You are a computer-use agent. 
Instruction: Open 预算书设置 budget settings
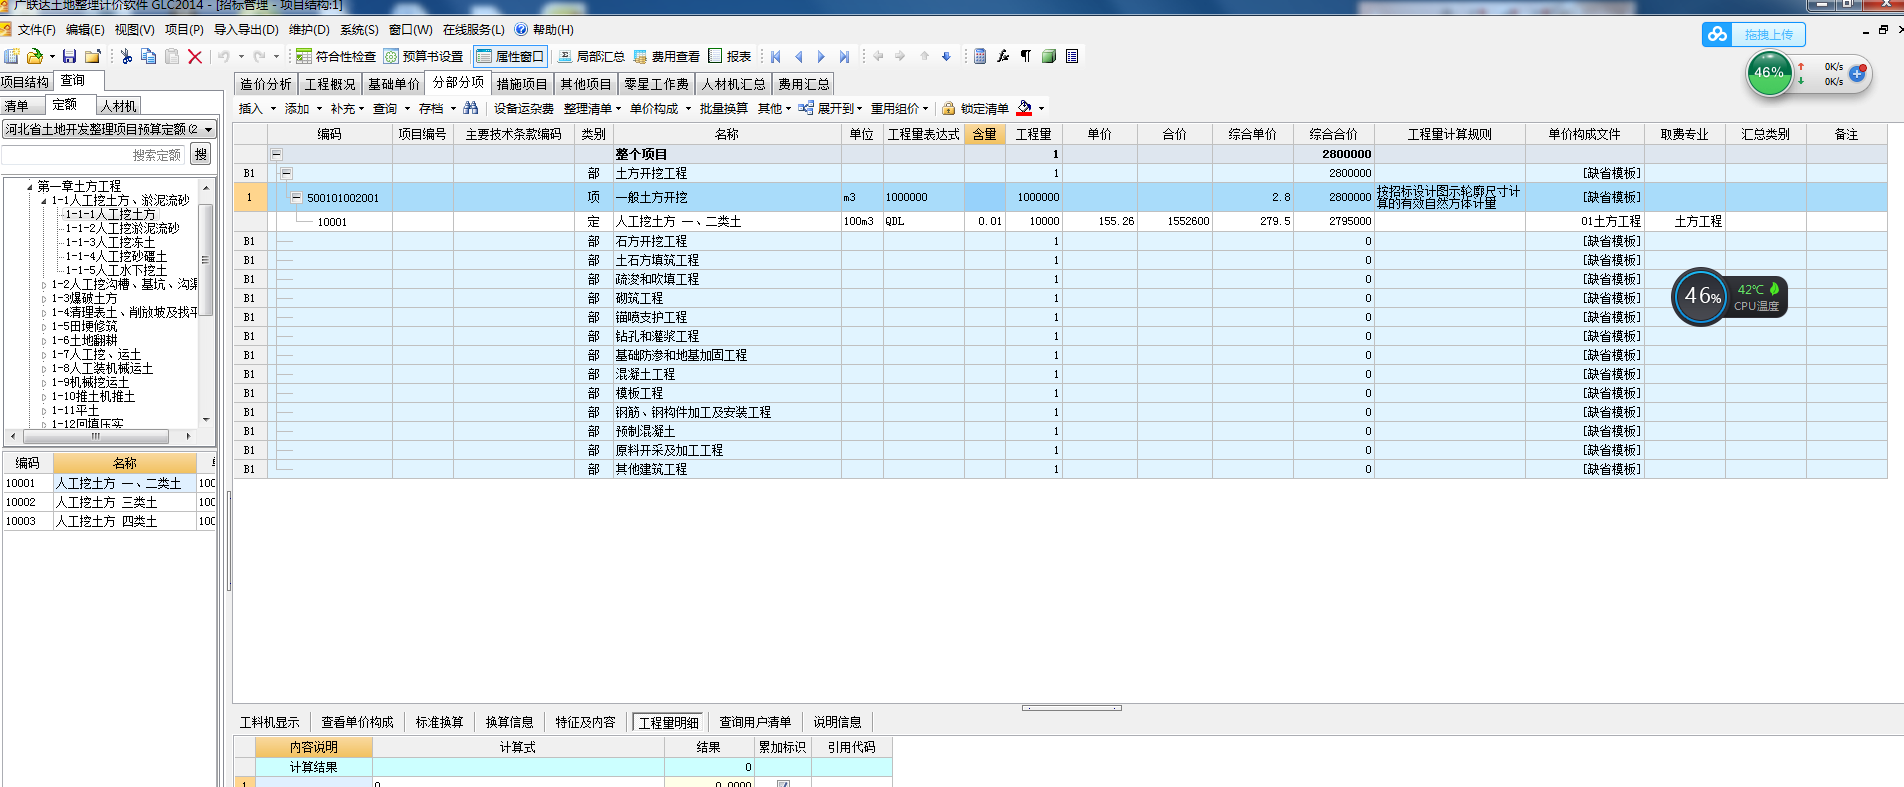(x=424, y=56)
